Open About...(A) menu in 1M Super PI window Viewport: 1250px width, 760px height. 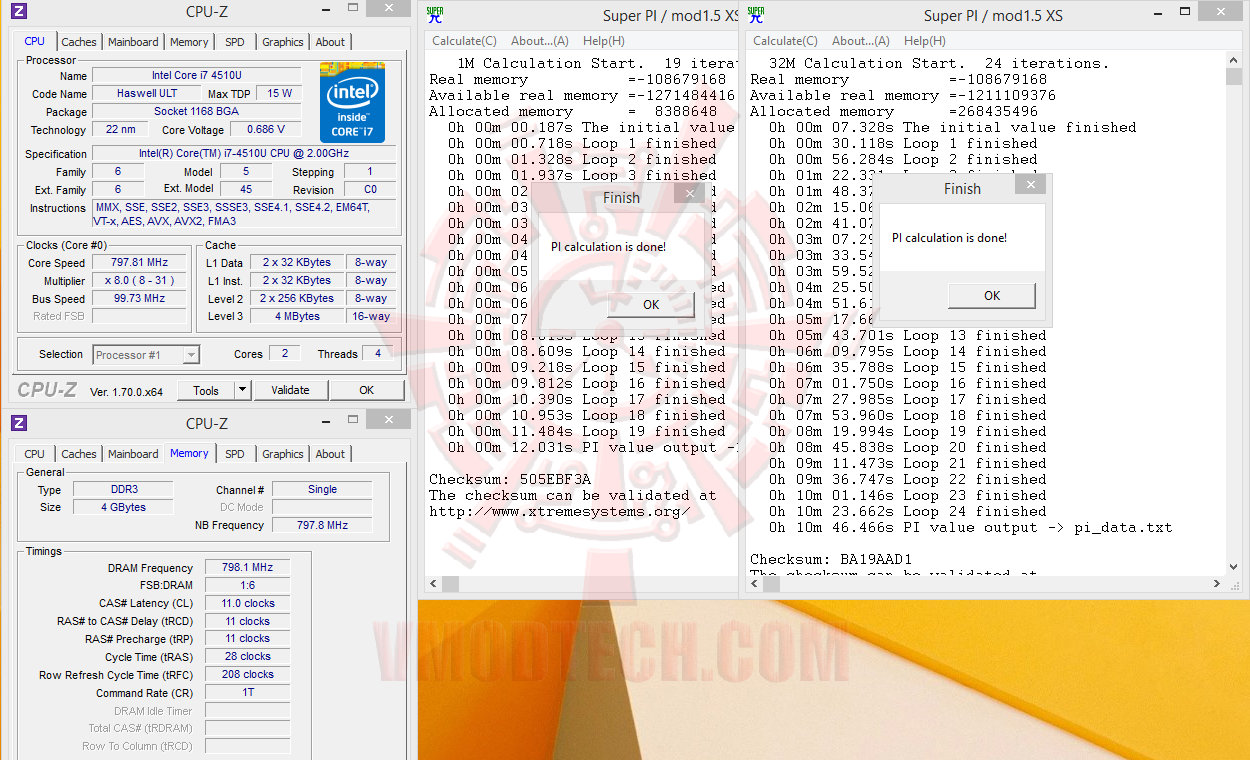(x=539, y=41)
